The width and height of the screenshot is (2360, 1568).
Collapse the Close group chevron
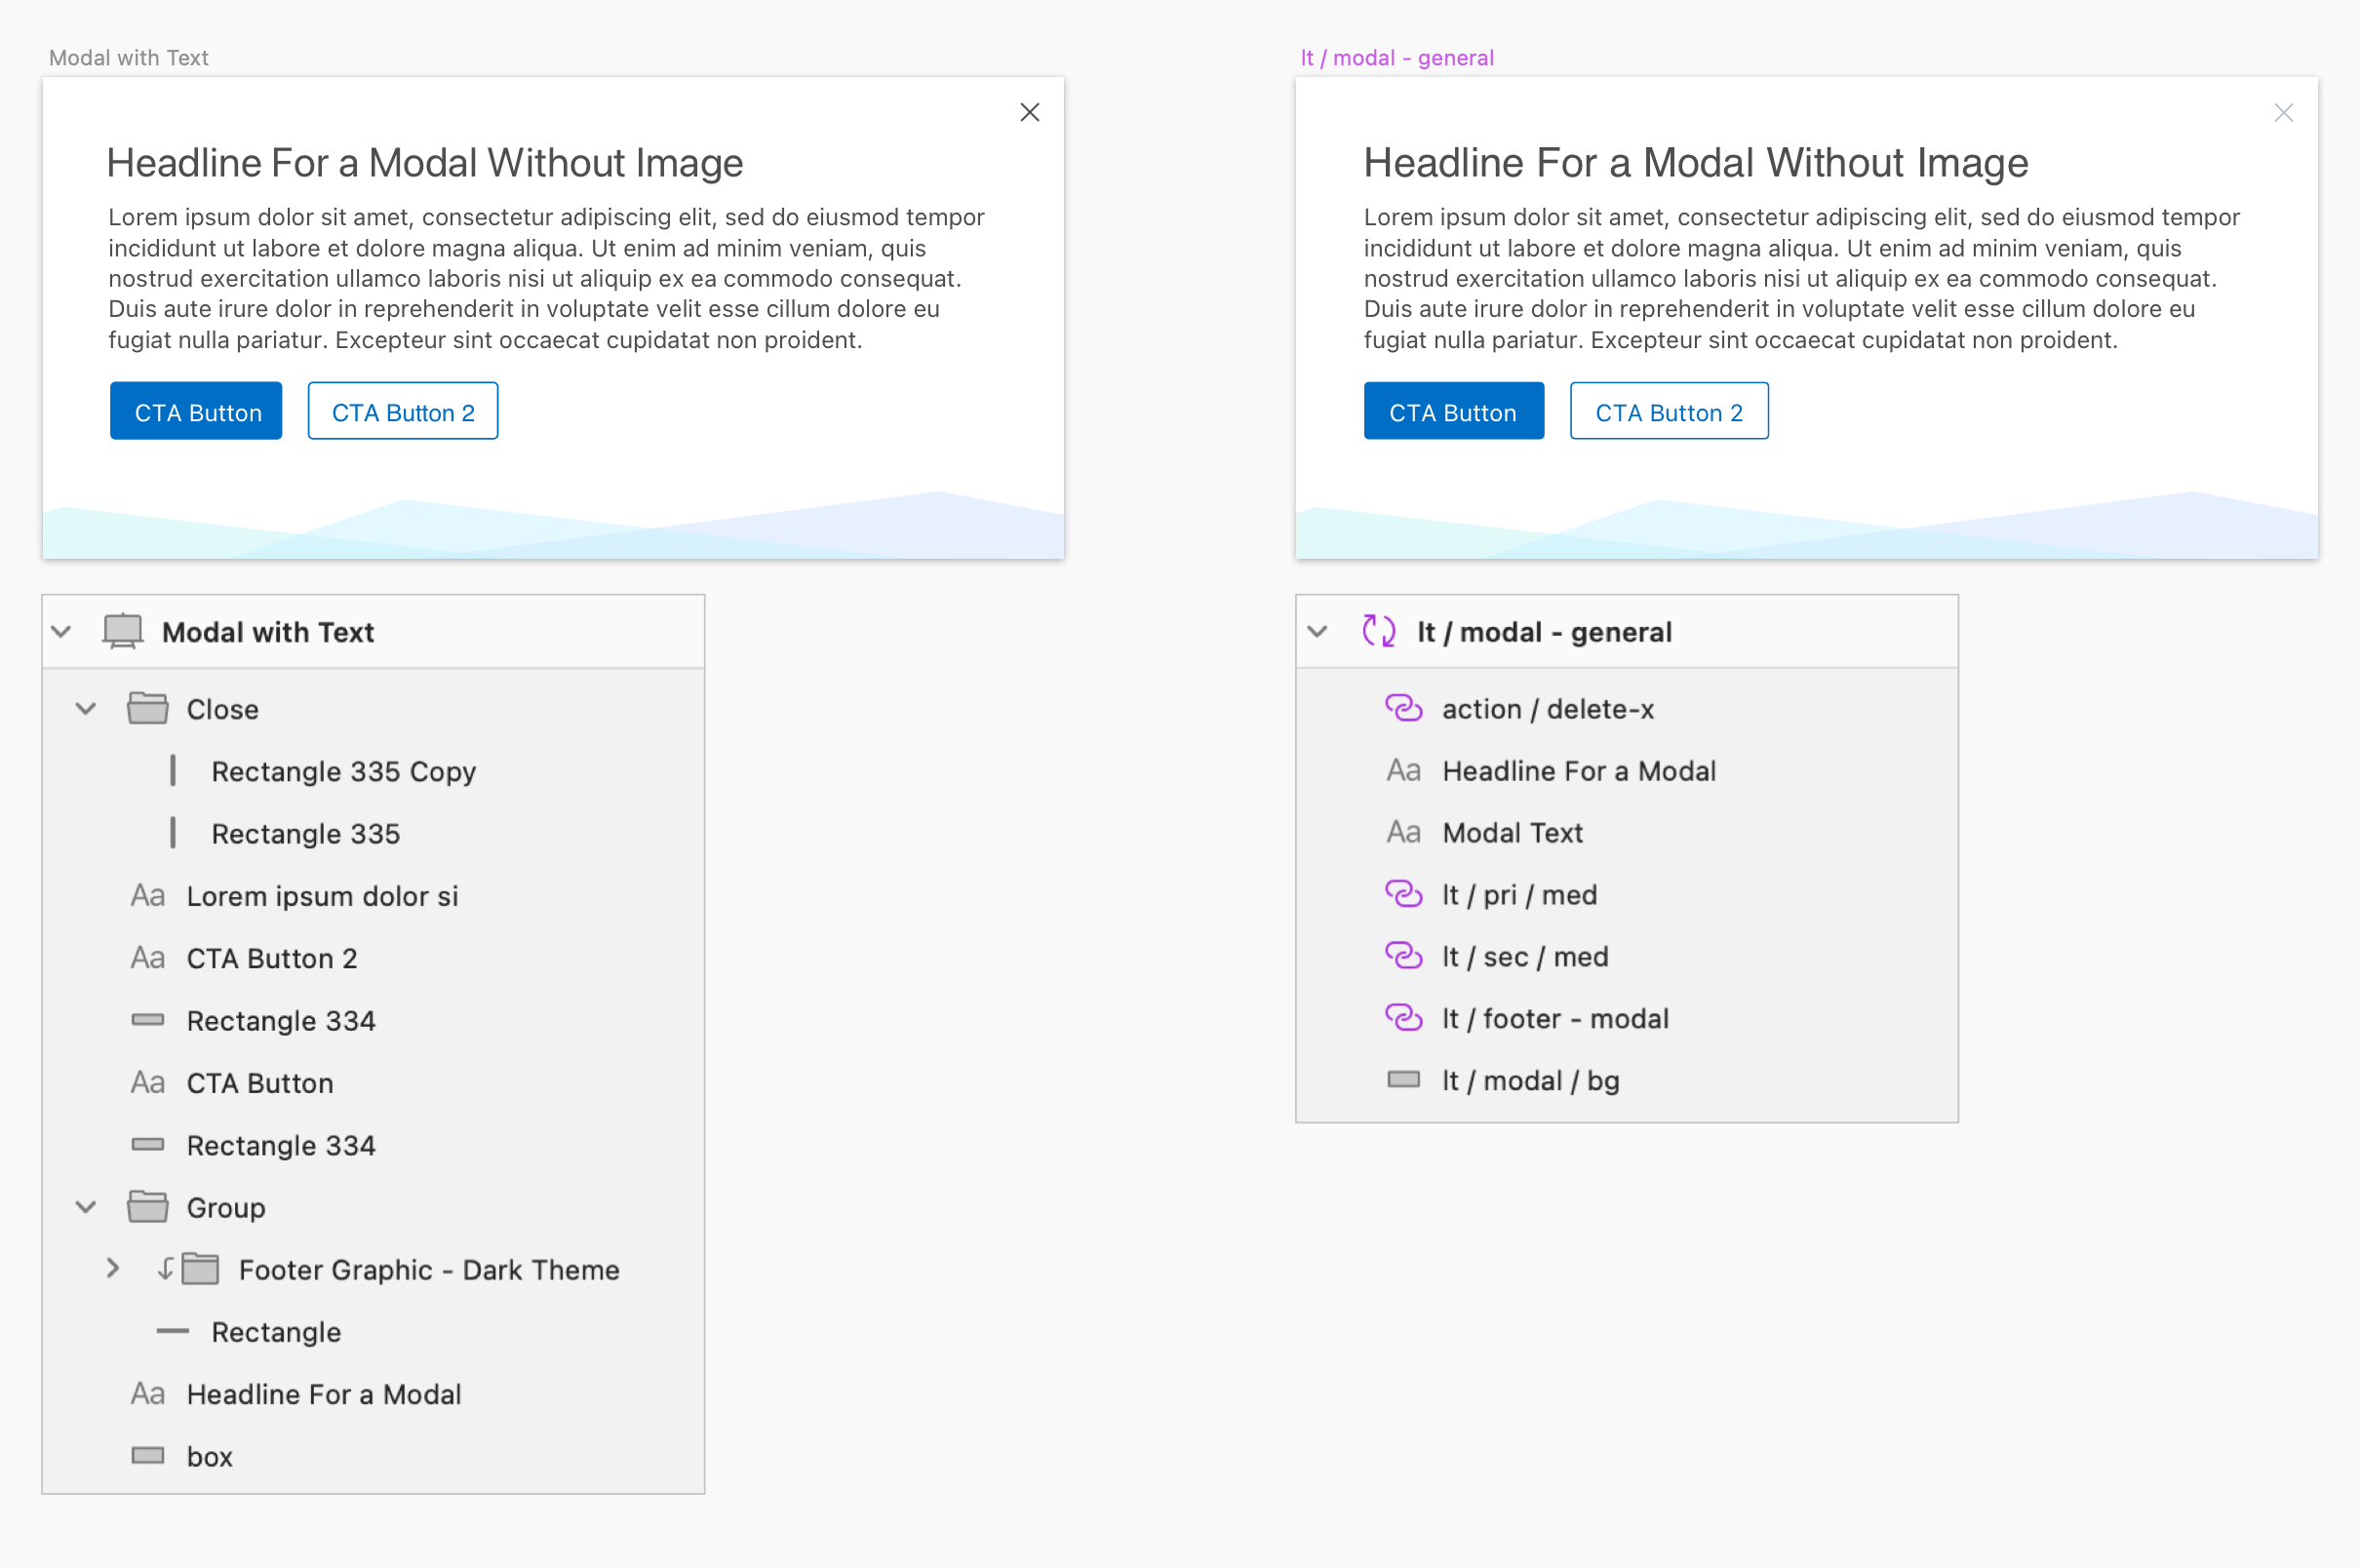[x=87, y=709]
